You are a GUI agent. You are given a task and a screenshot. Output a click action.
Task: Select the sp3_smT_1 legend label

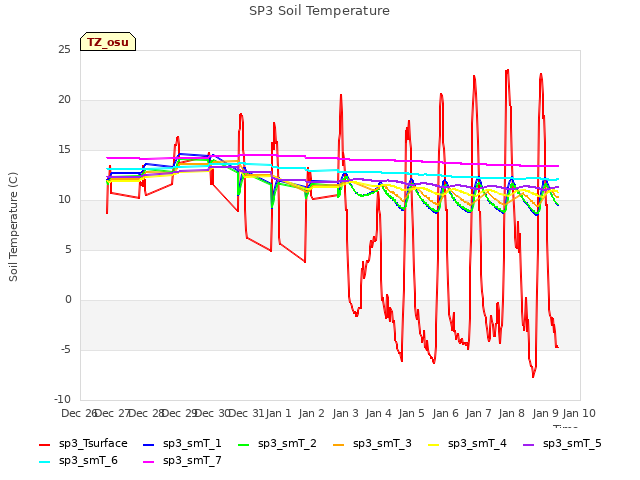click(x=192, y=444)
